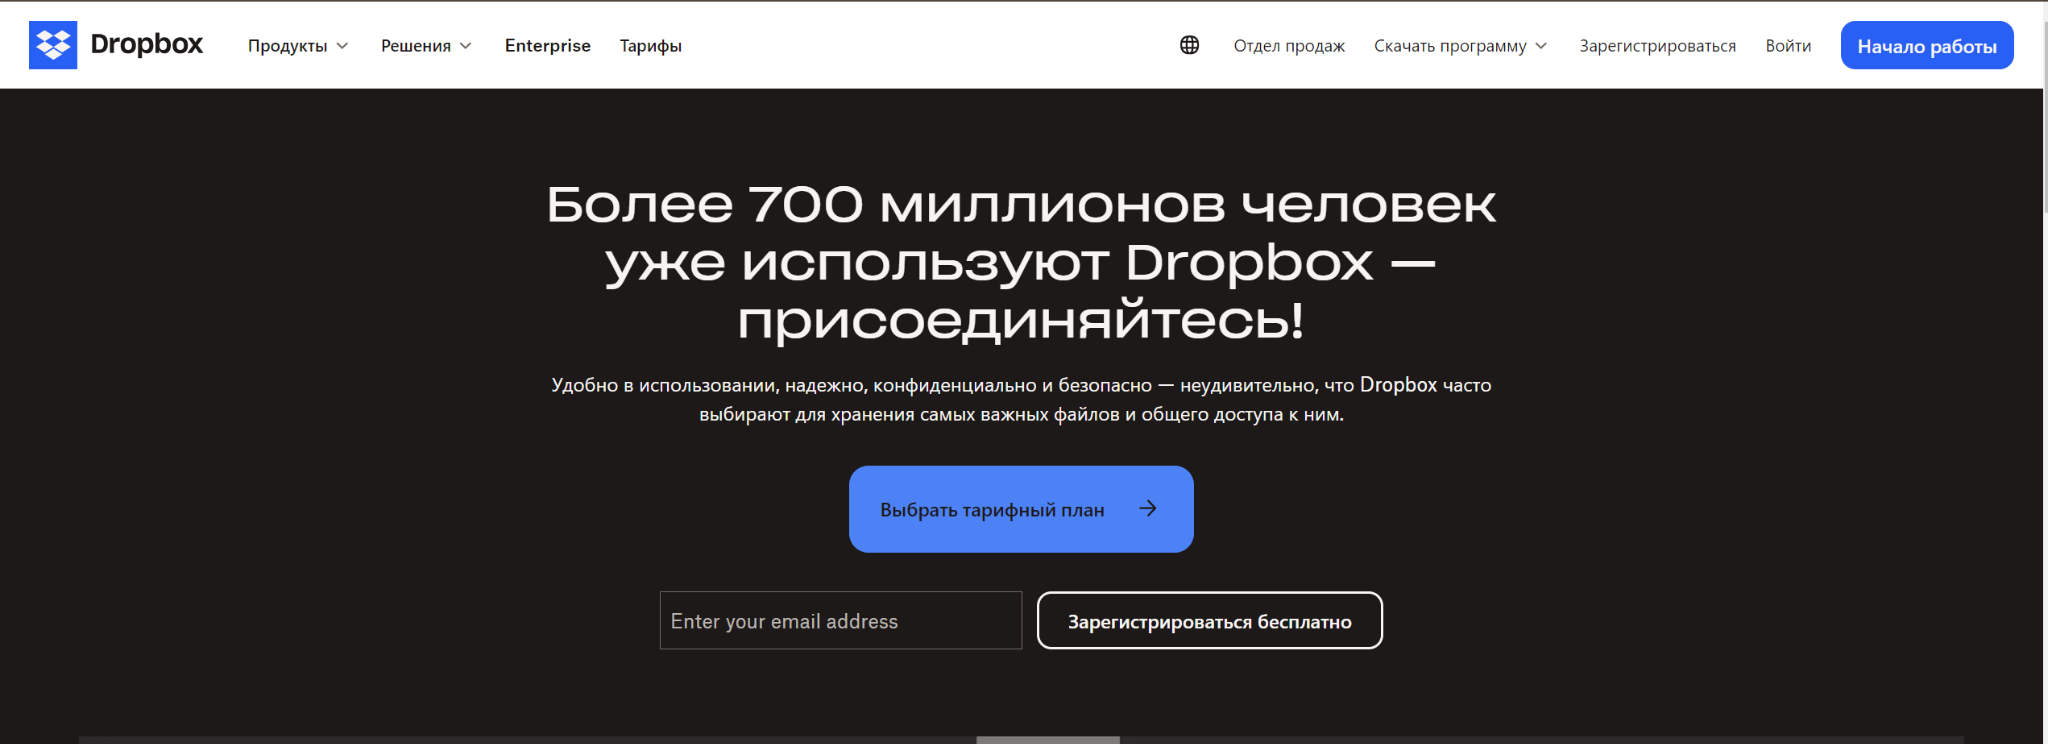Click the Зарегистрироваться link in header

coord(1658,46)
